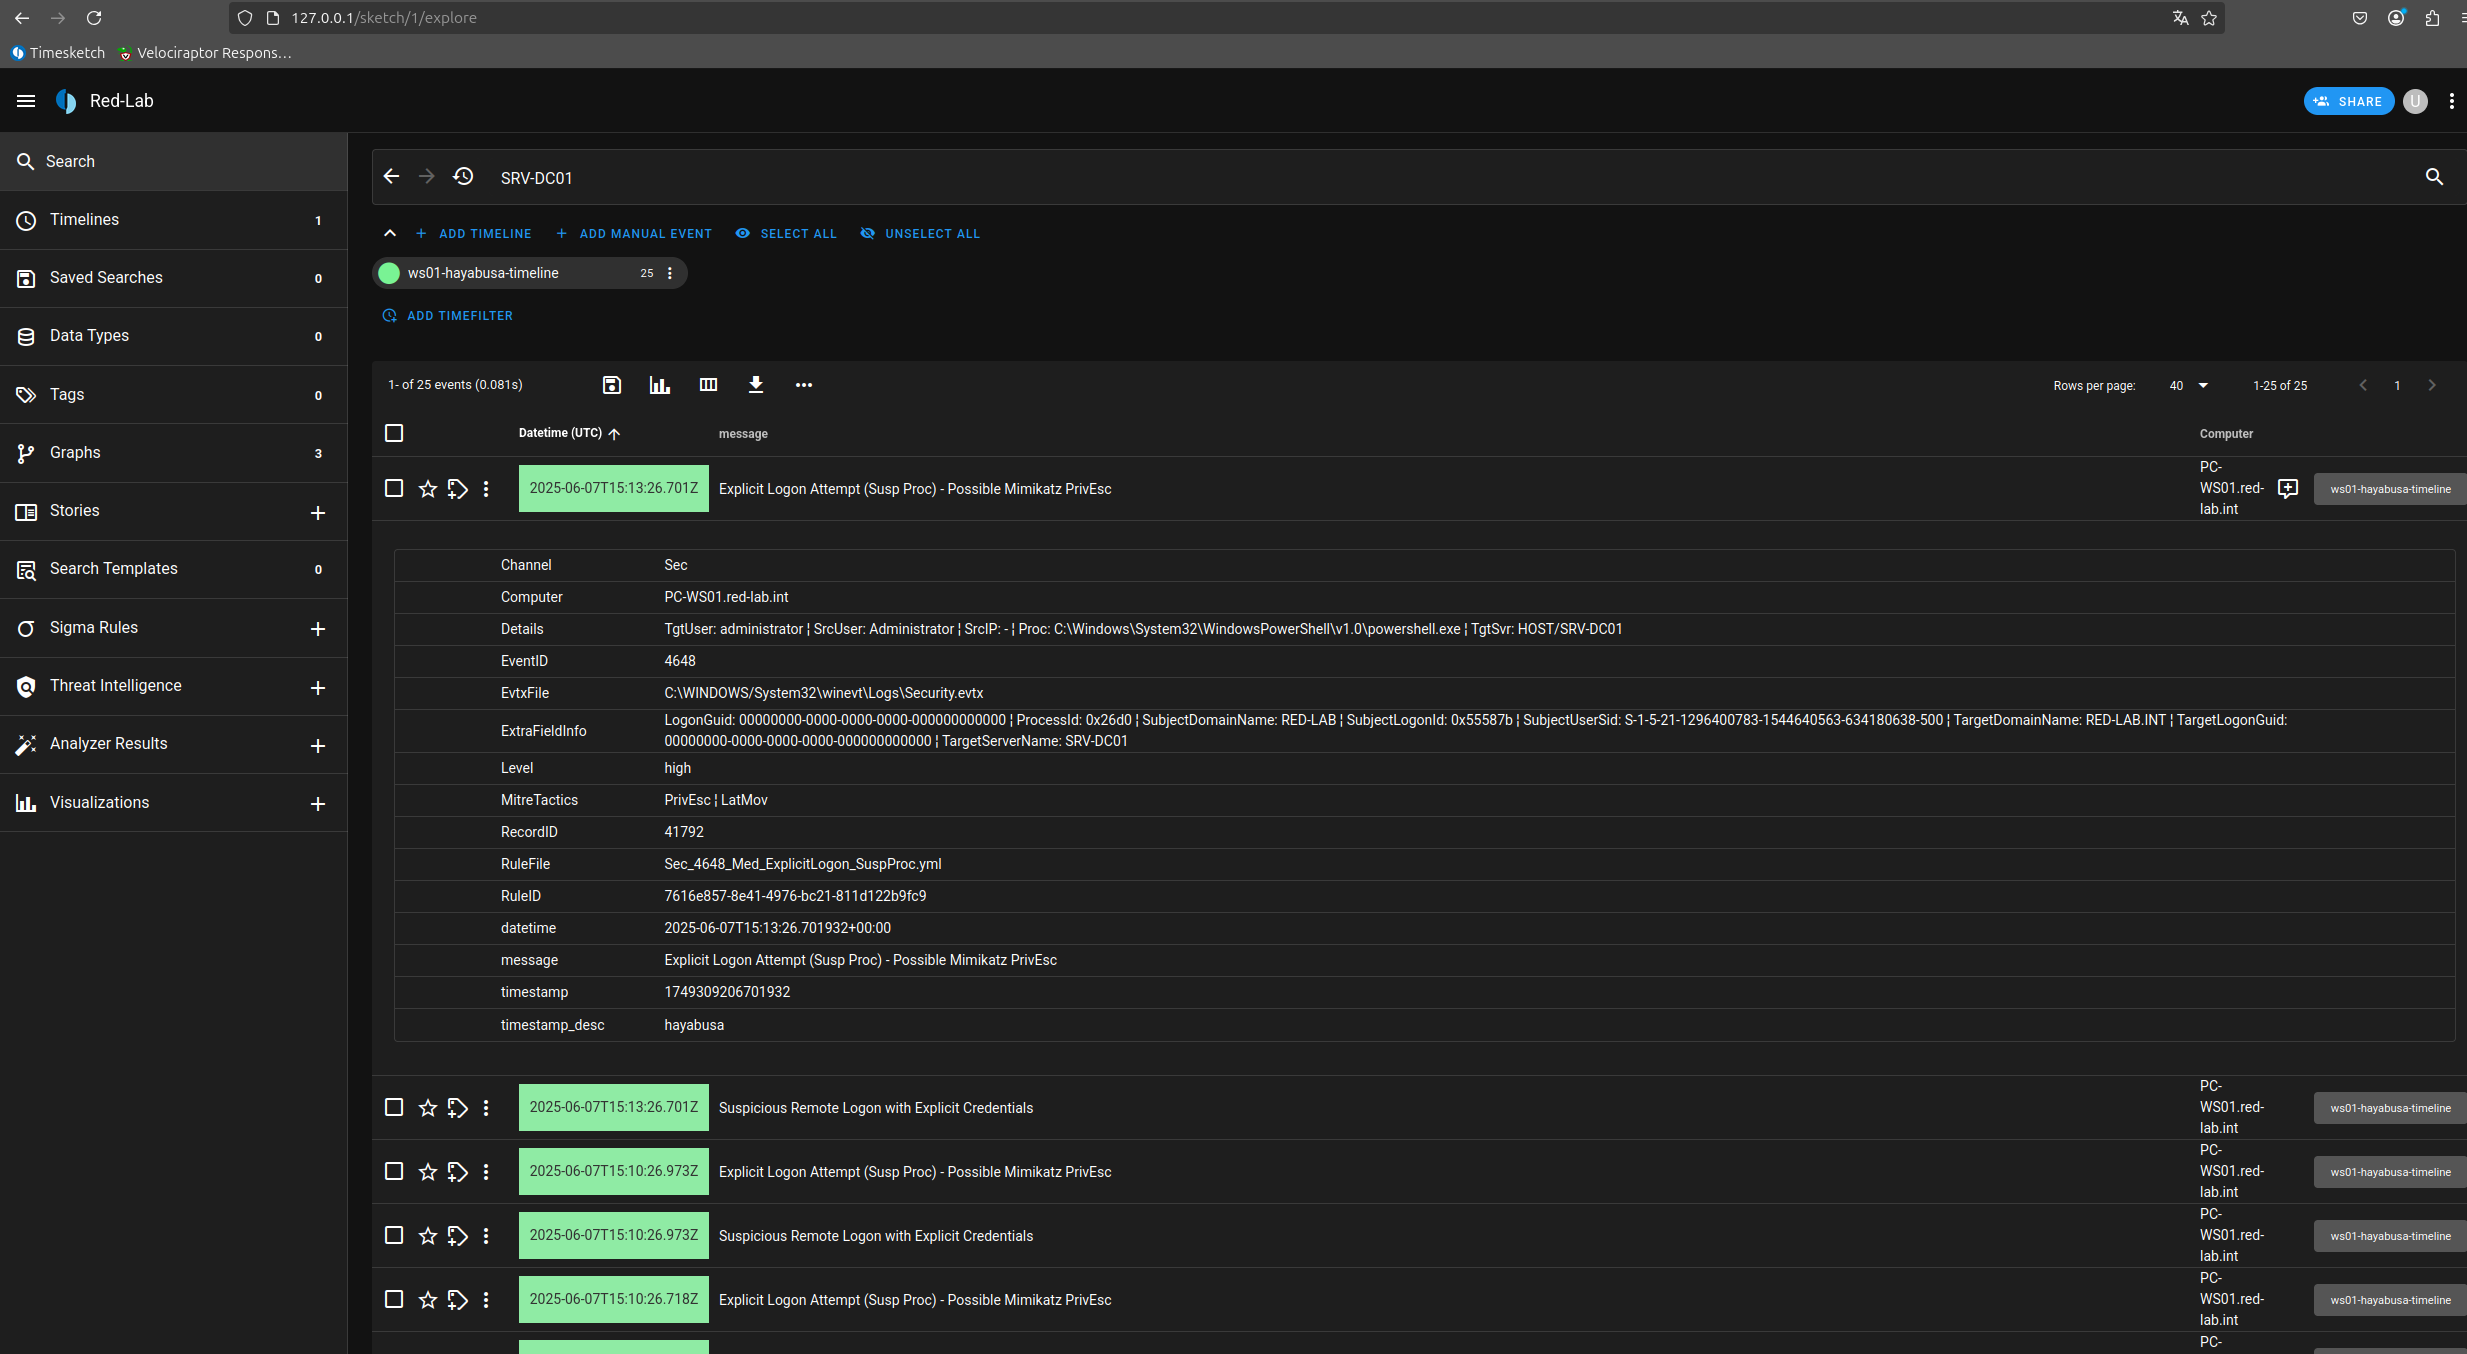Check the 15:10:26.973Z Suspicious Remote Logon event
The width and height of the screenshot is (2467, 1354).
pos(394,1235)
